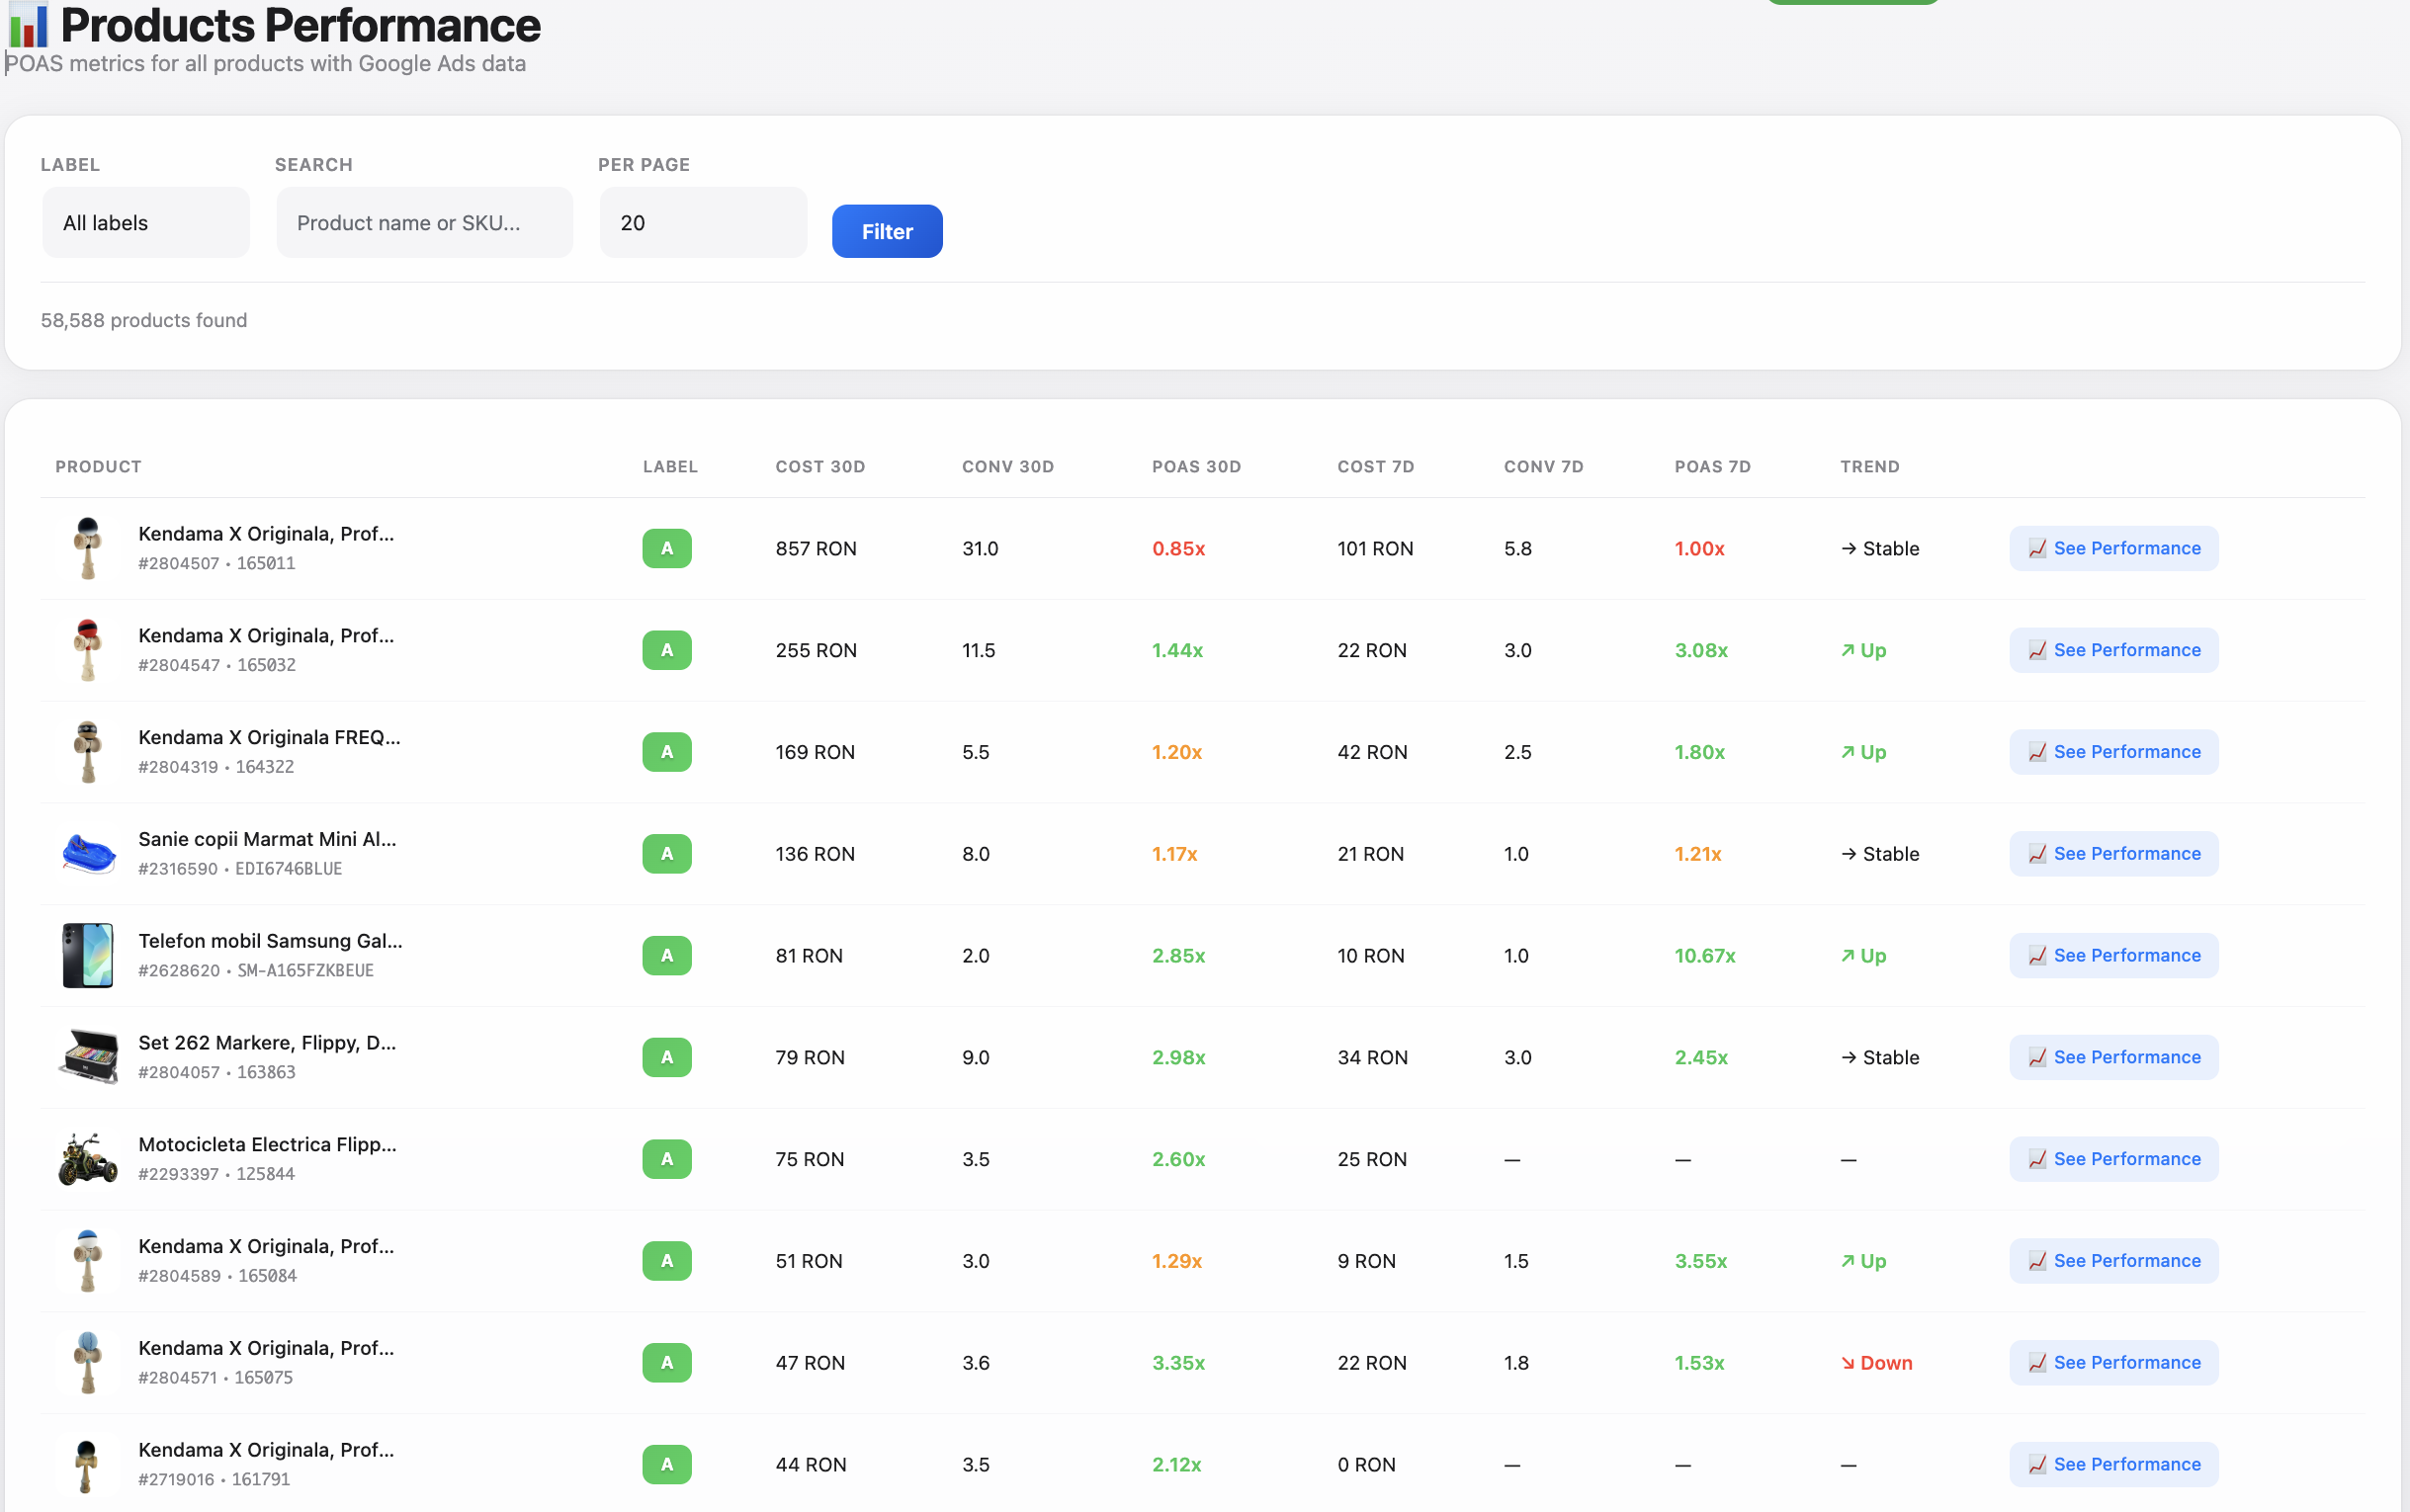Image resolution: width=2410 pixels, height=1512 pixels.
Task: Sort by the COST 30D column header
Action: (x=819, y=466)
